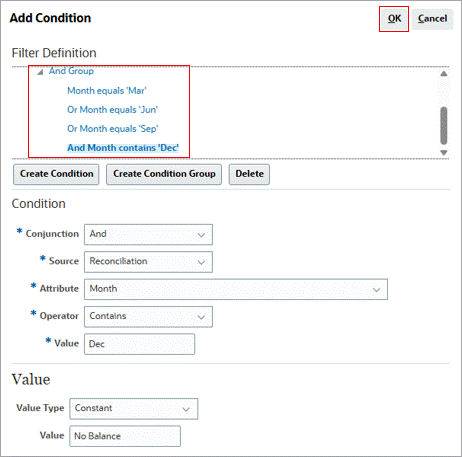The width and height of the screenshot is (462, 457).
Task: Select condition Month equals 'Mar'
Action: (107, 91)
